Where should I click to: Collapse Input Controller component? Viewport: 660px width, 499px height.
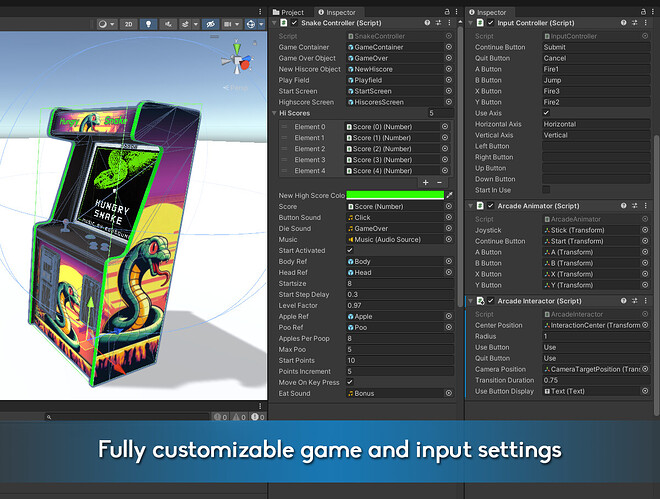pos(471,23)
